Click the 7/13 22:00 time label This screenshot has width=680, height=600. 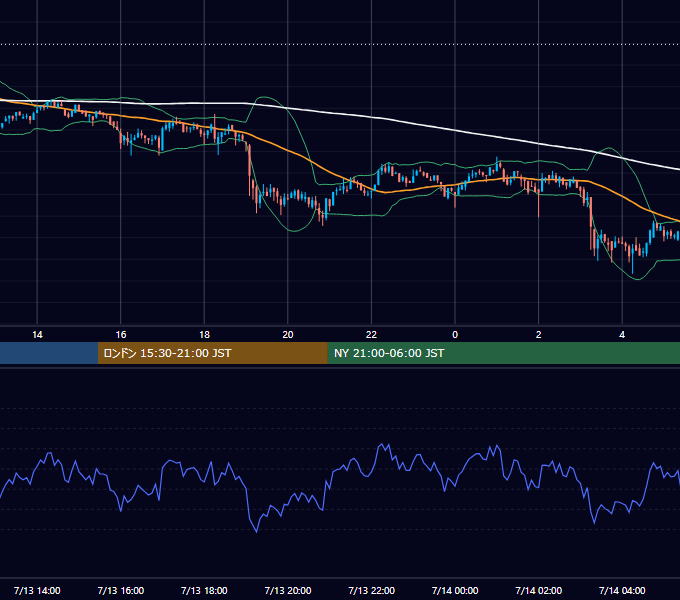click(x=371, y=590)
